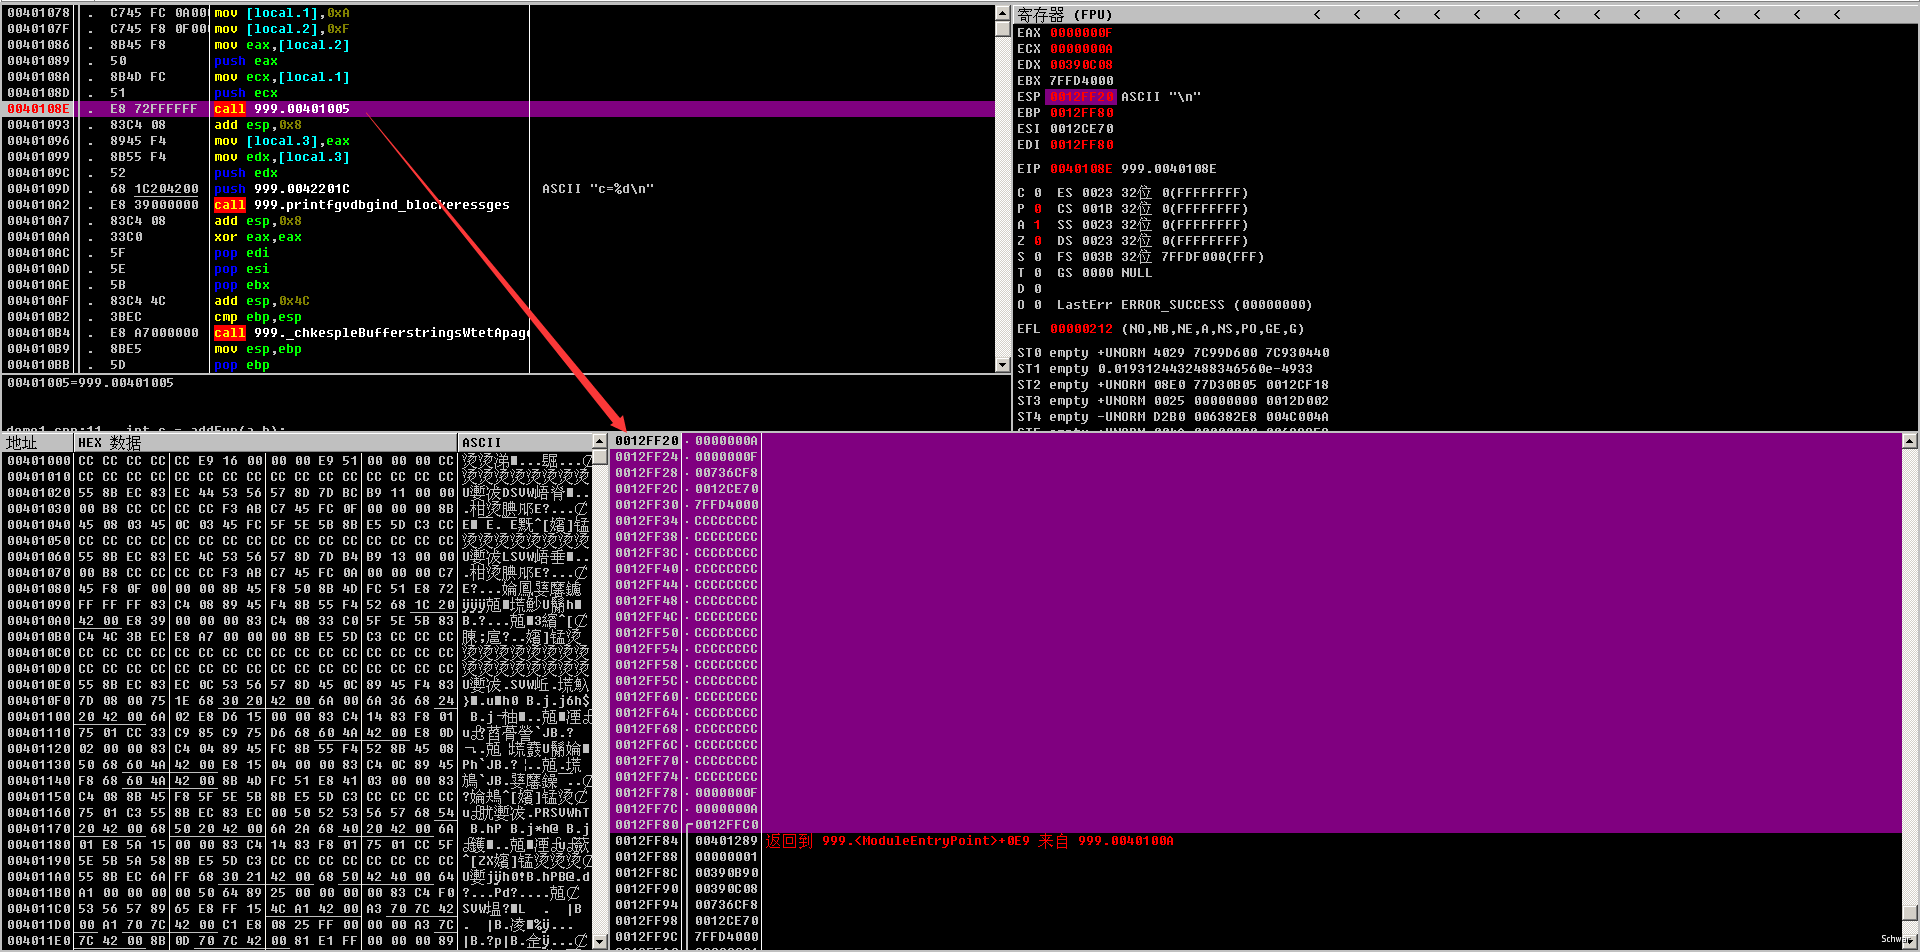Screen dimensions: 1920x952
Task: Select dump row at address 00401080
Action: 297,589
